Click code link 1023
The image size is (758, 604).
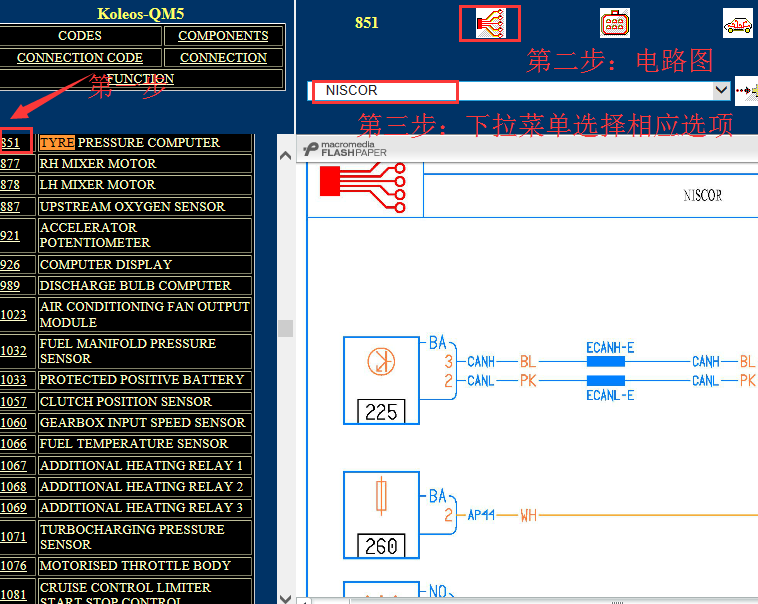tap(13, 315)
